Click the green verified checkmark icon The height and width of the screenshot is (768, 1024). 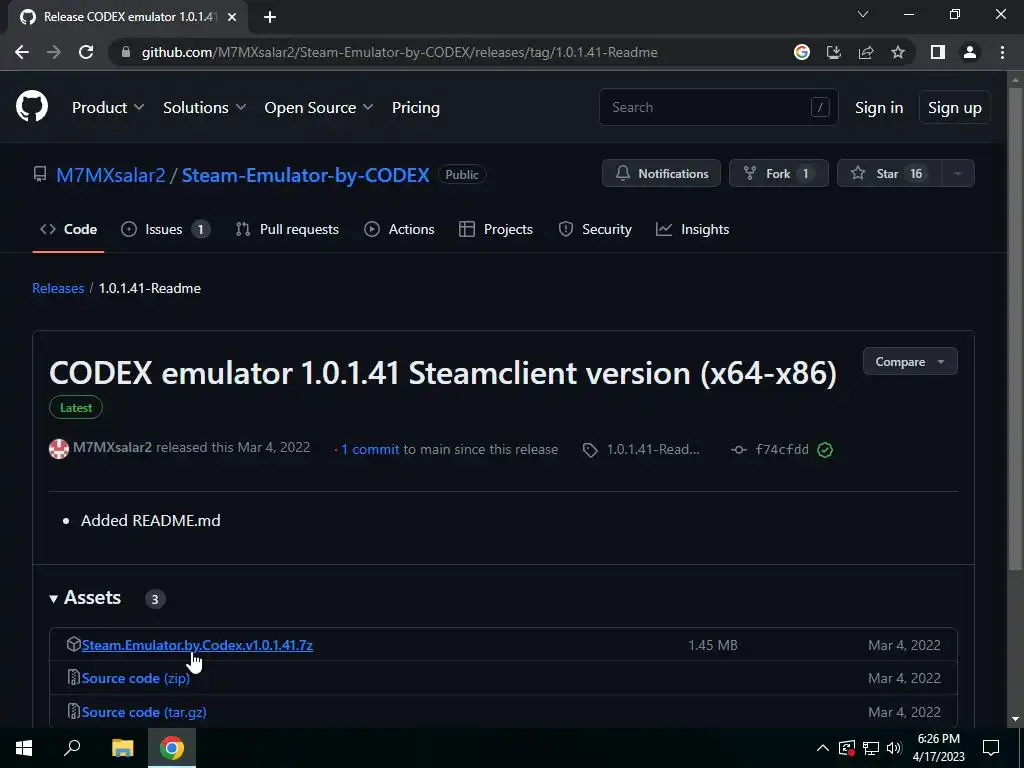pyautogui.click(x=825, y=449)
